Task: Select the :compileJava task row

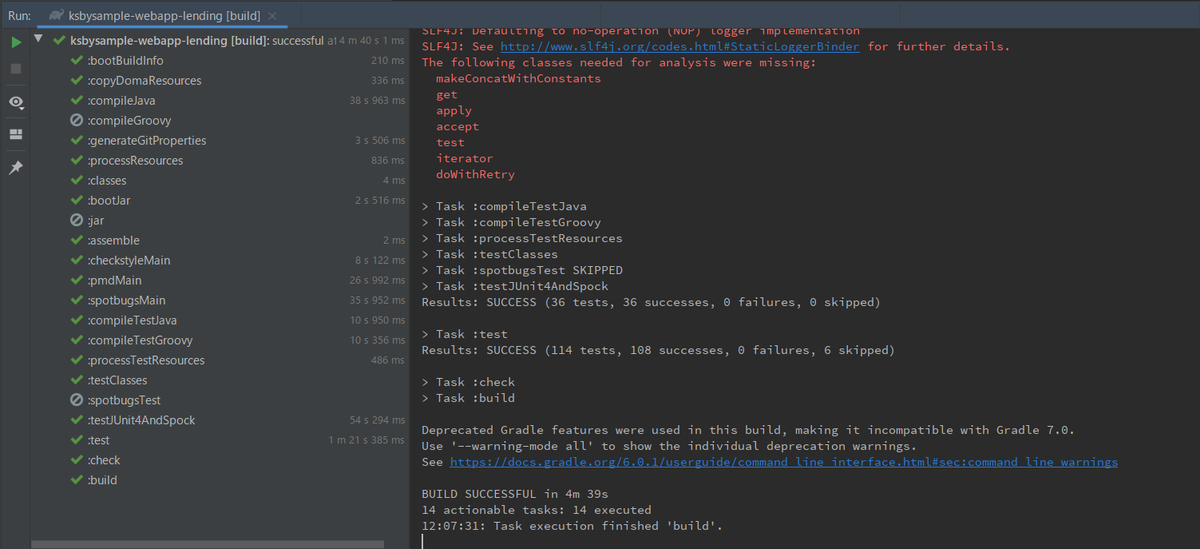Action: pos(220,100)
